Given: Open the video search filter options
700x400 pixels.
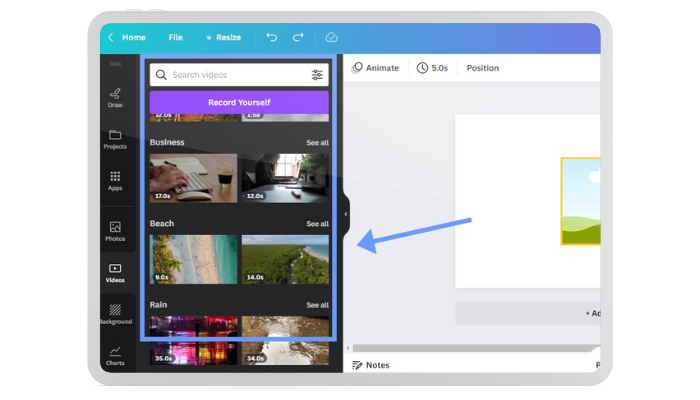Looking at the screenshot, I should tap(317, 75).
